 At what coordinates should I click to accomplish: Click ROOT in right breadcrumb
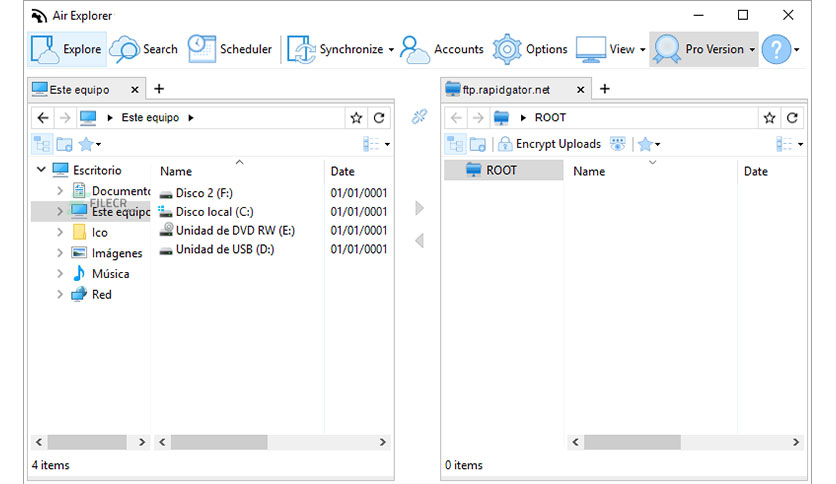pos(550,117)
